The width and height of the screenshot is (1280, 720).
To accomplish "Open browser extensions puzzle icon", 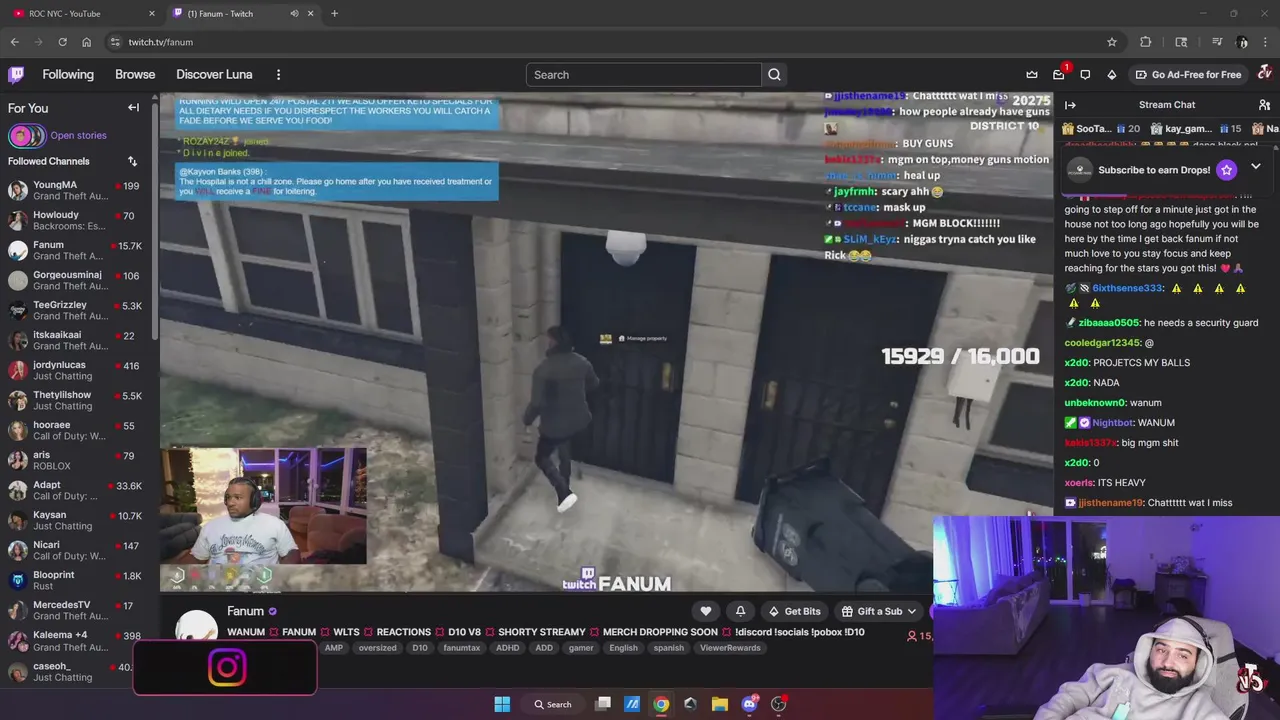I will click(1146, 42).
